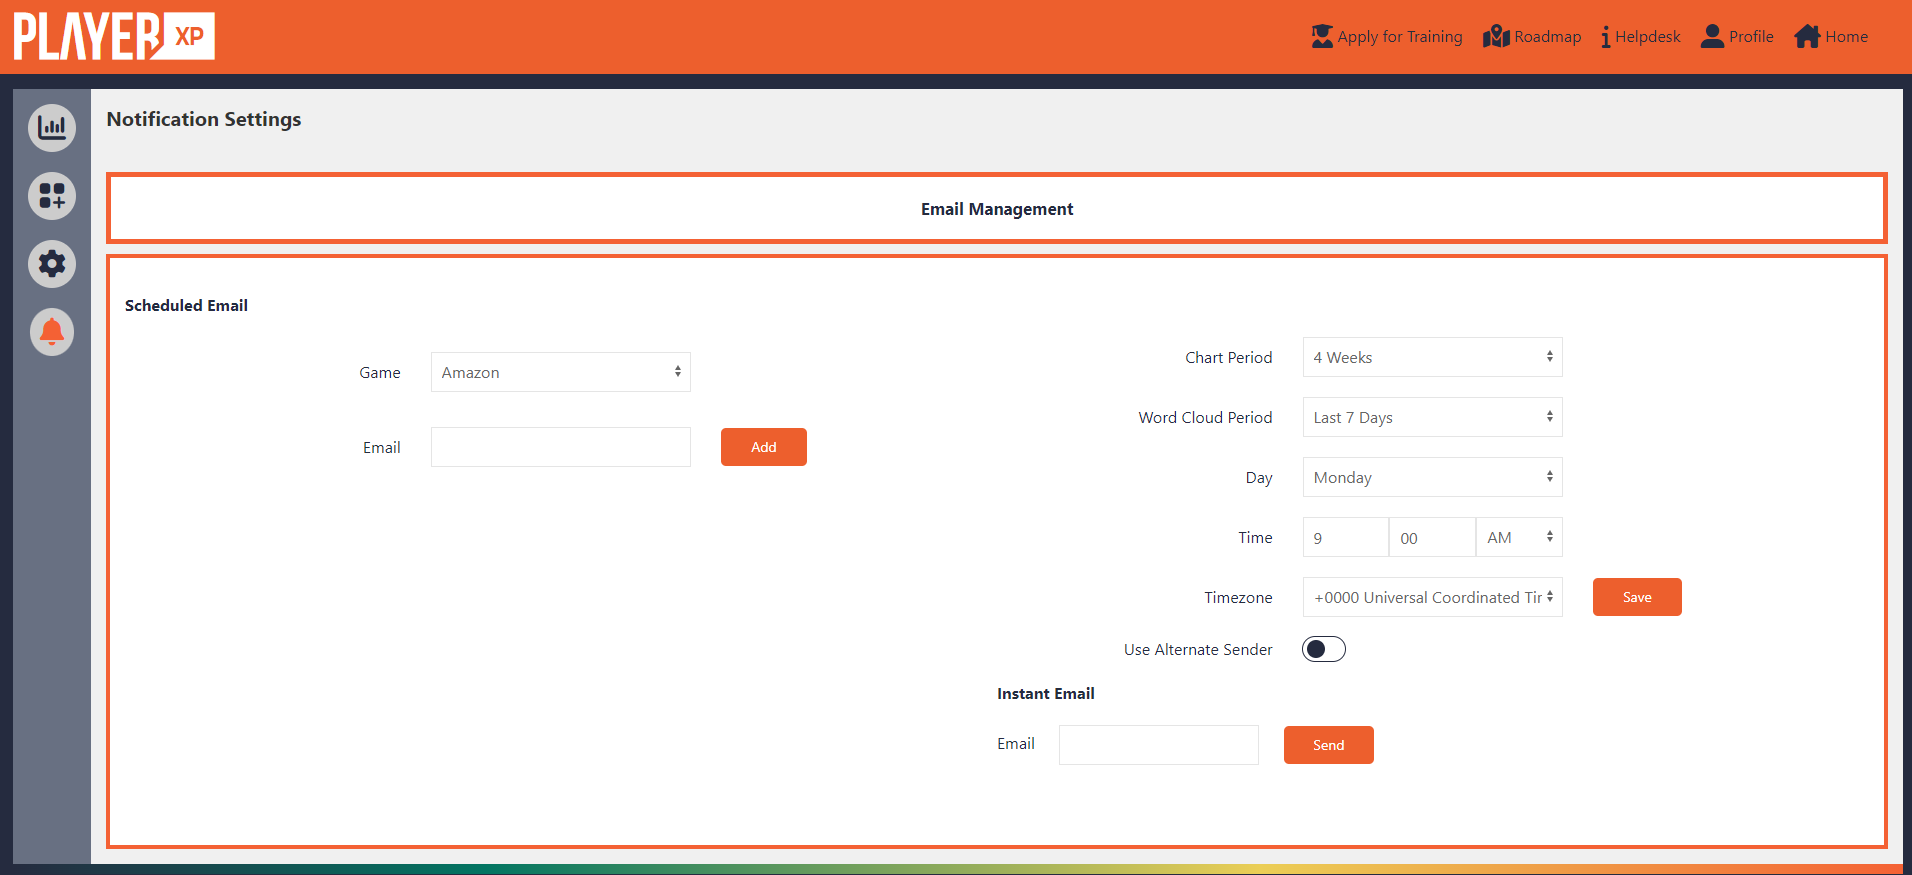This screenshot has width=1912, height=875.
Task: Click the Add email button
Action: 764,447
